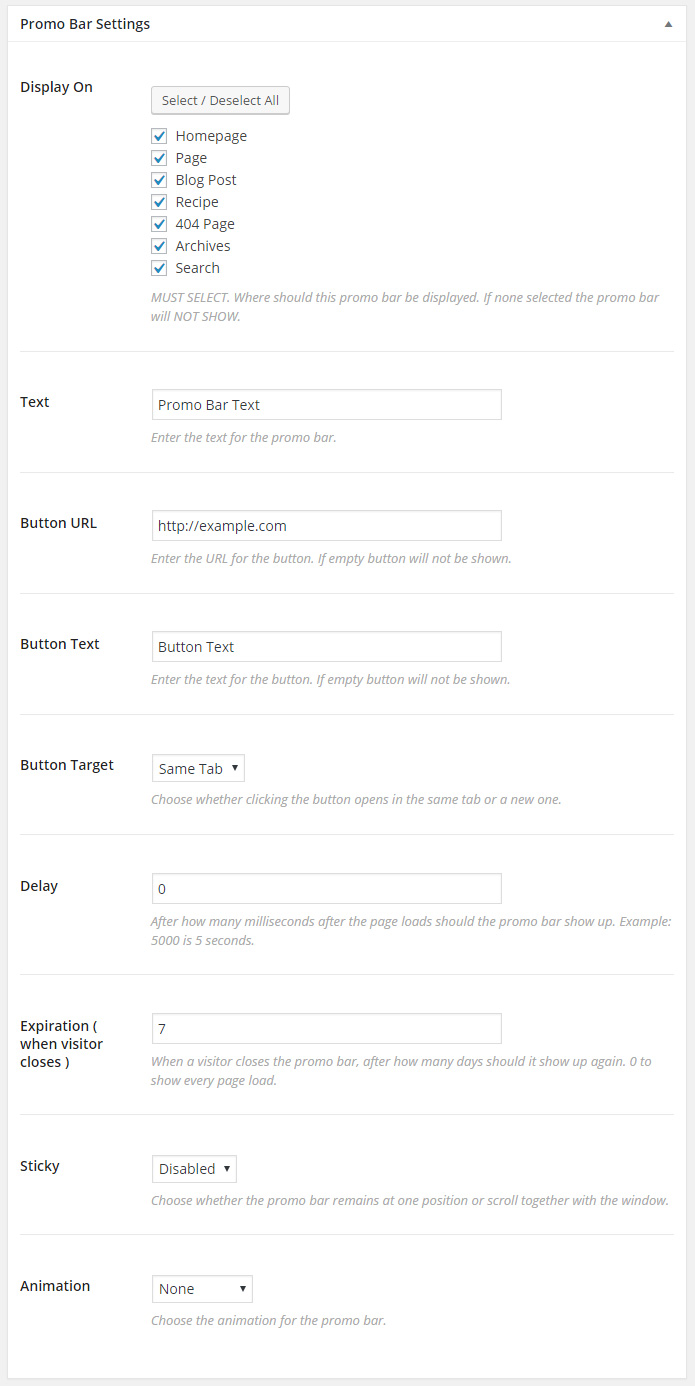This screenshot has width=695, height=1386.
Task: Open the Button Target dropdown
Action: click(198, 768)
